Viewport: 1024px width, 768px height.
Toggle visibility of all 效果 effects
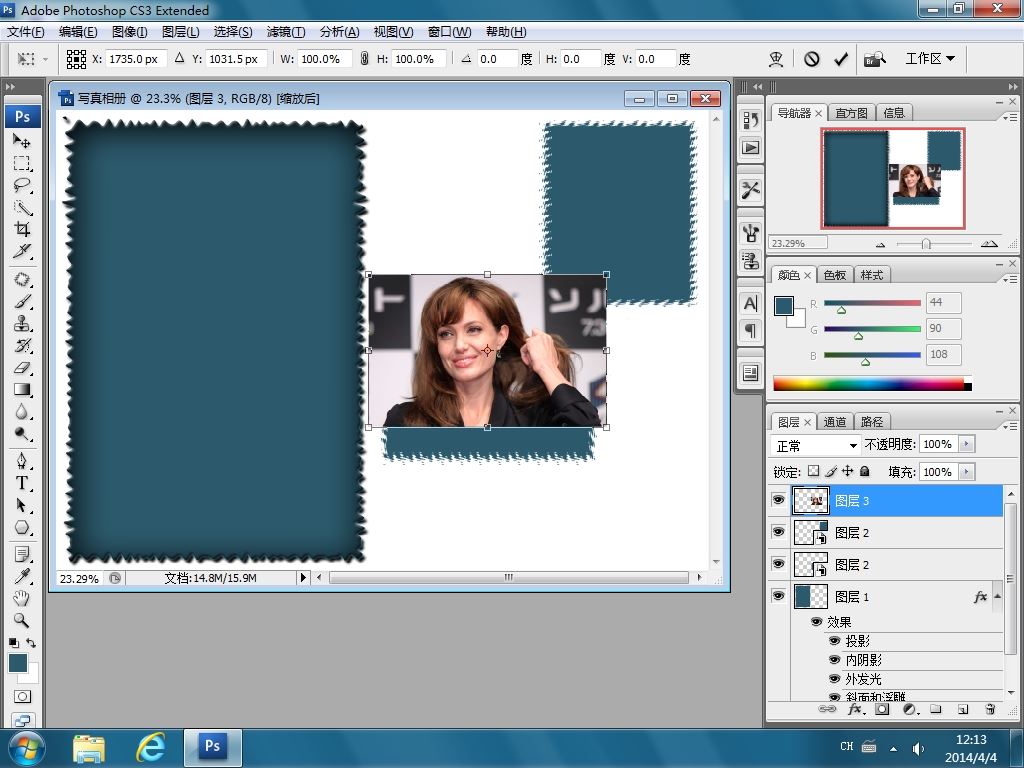click(816, 621)
